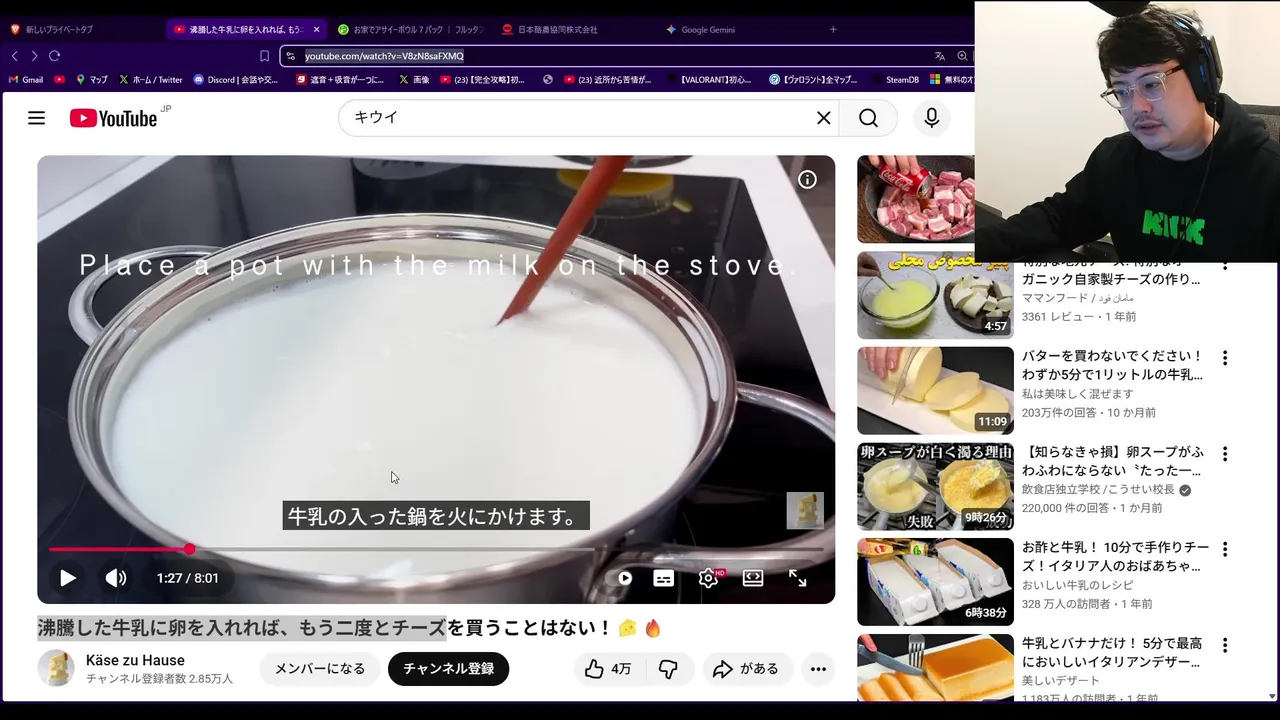1280x720 pixels.
Task: Switch to theater mode
Action: tap(753, 578)
